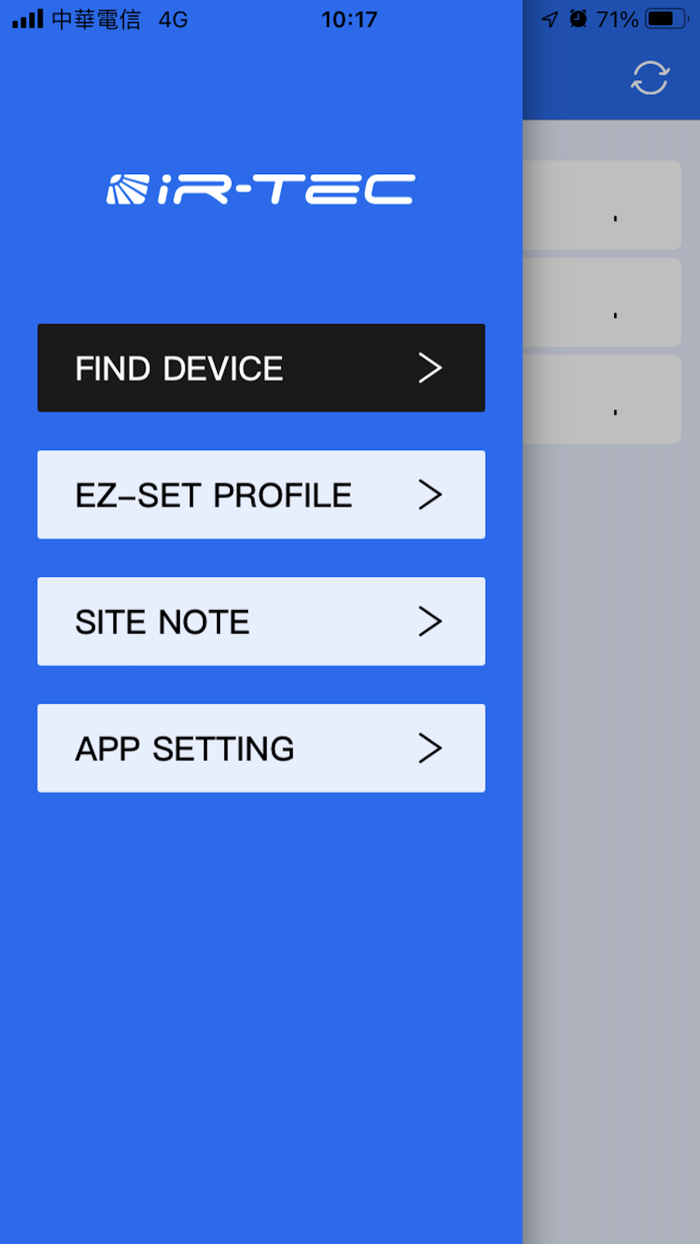
Task: Select the 4G network indicator
Action: click(173, 17)
